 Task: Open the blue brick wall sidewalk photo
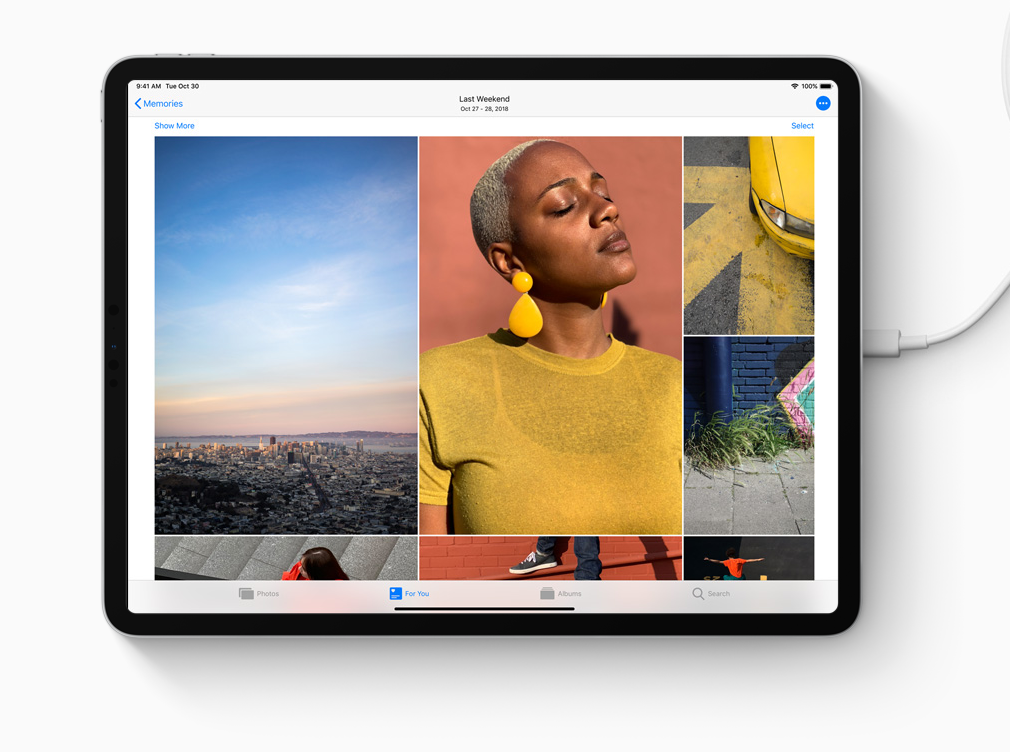pyautogui.click(x=748, y=436)
